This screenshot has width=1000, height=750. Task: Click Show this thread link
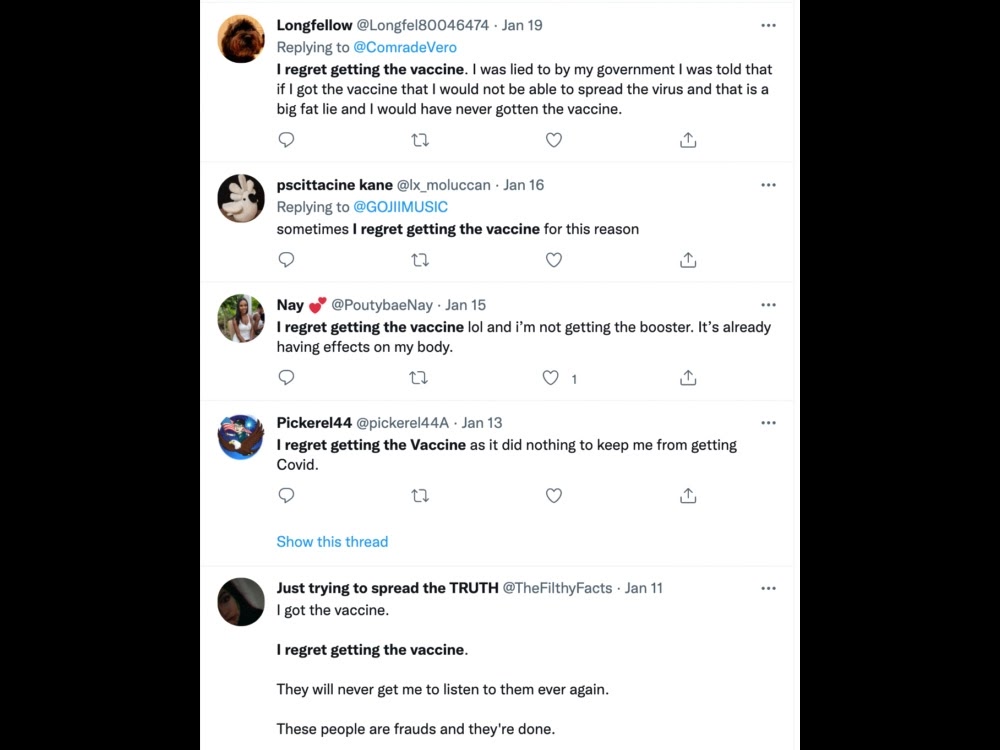(x=332, y=542)
